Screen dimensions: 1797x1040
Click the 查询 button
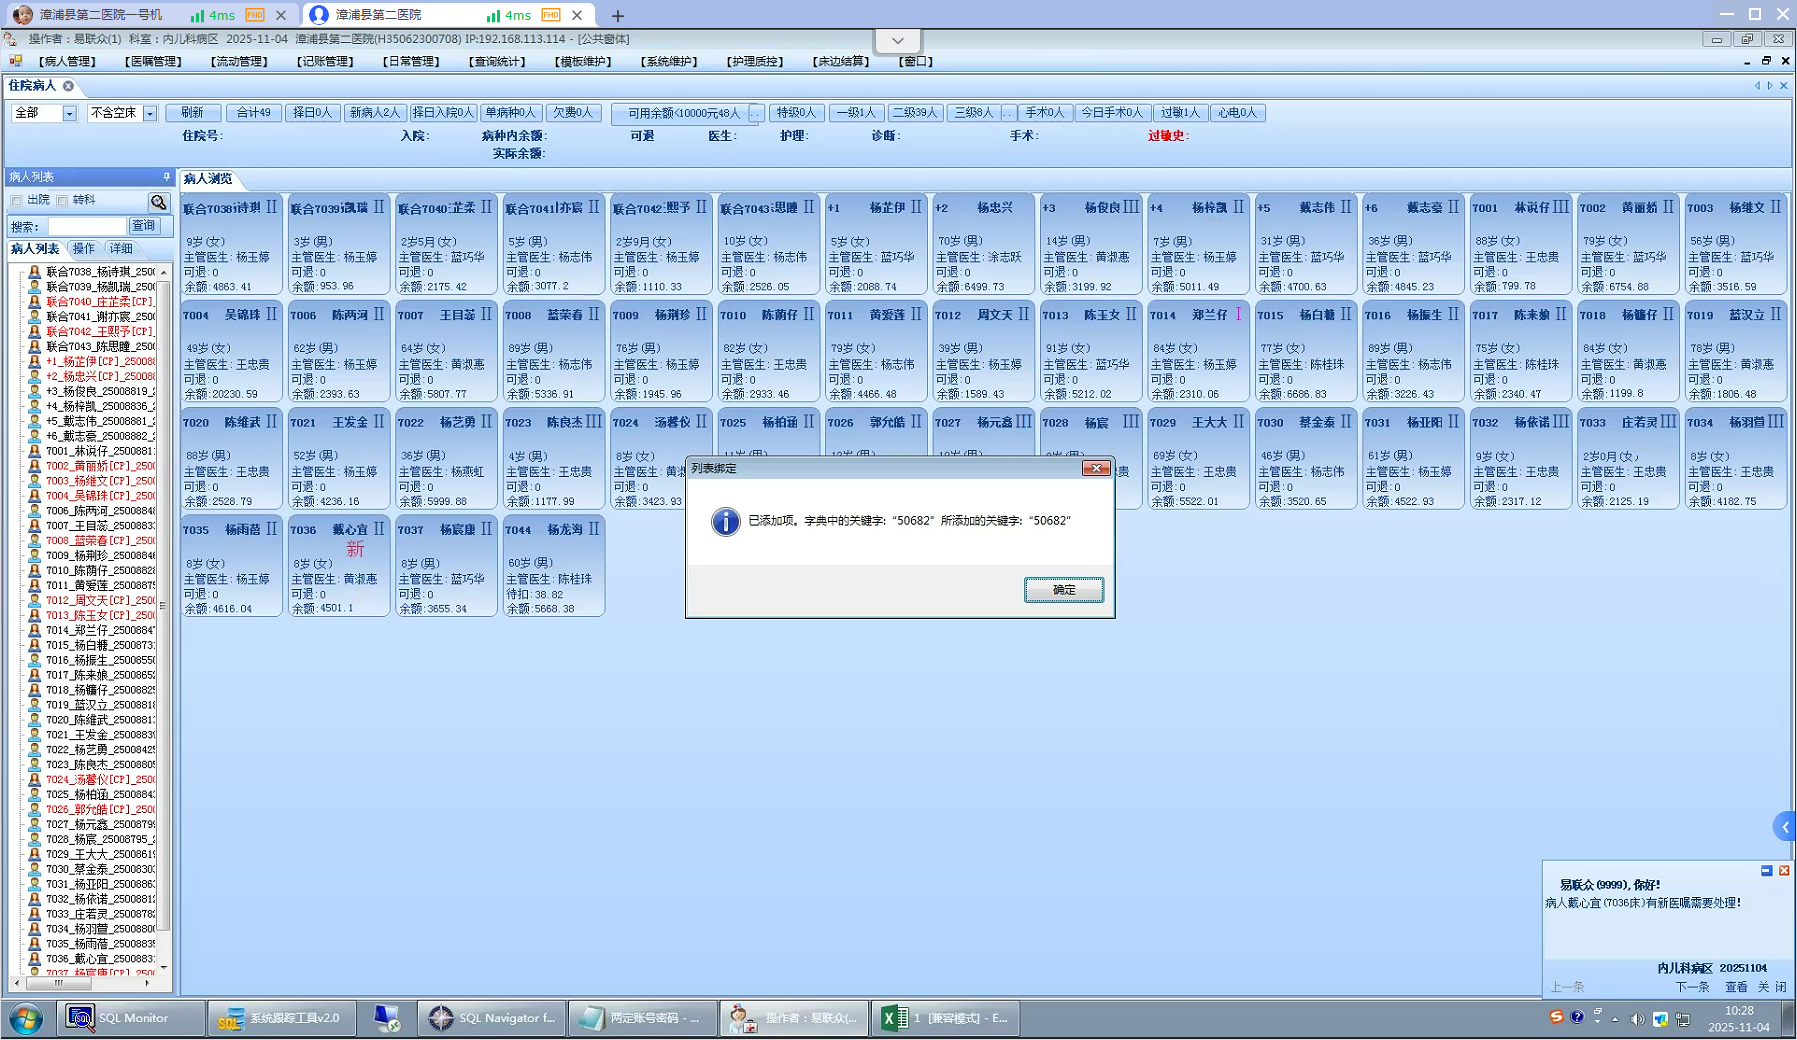144,226
